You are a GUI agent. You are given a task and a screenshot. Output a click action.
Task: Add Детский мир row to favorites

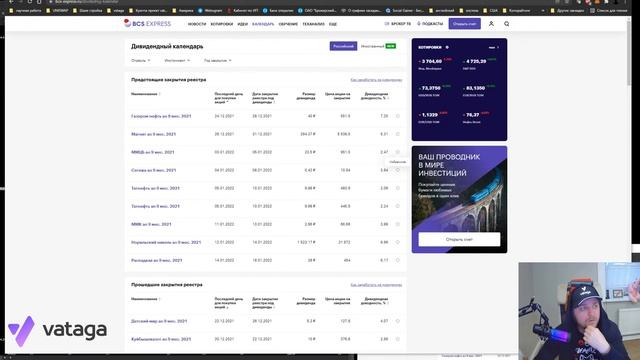pos(398,321)
